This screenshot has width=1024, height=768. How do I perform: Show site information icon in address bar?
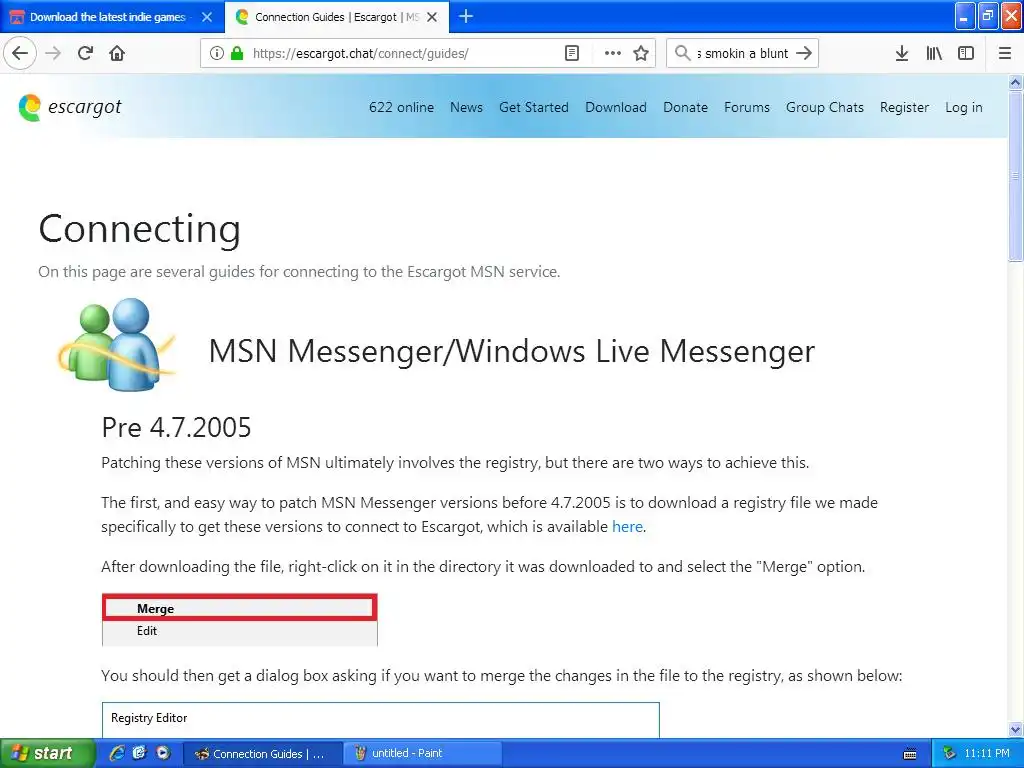[x=216, y=53]
